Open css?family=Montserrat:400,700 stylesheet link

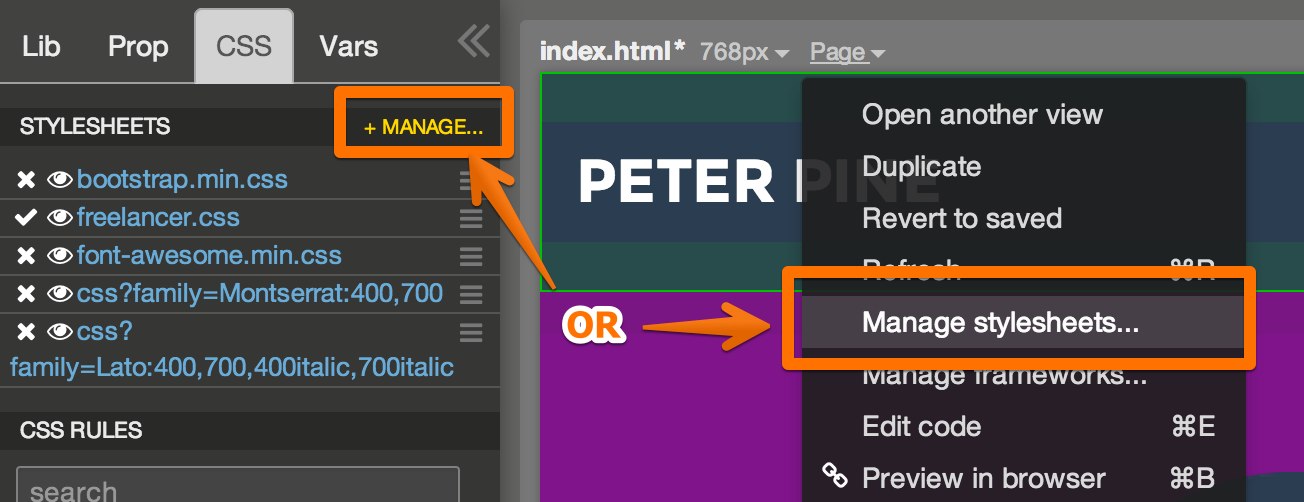pyautogui.click(x=260, y=293)
